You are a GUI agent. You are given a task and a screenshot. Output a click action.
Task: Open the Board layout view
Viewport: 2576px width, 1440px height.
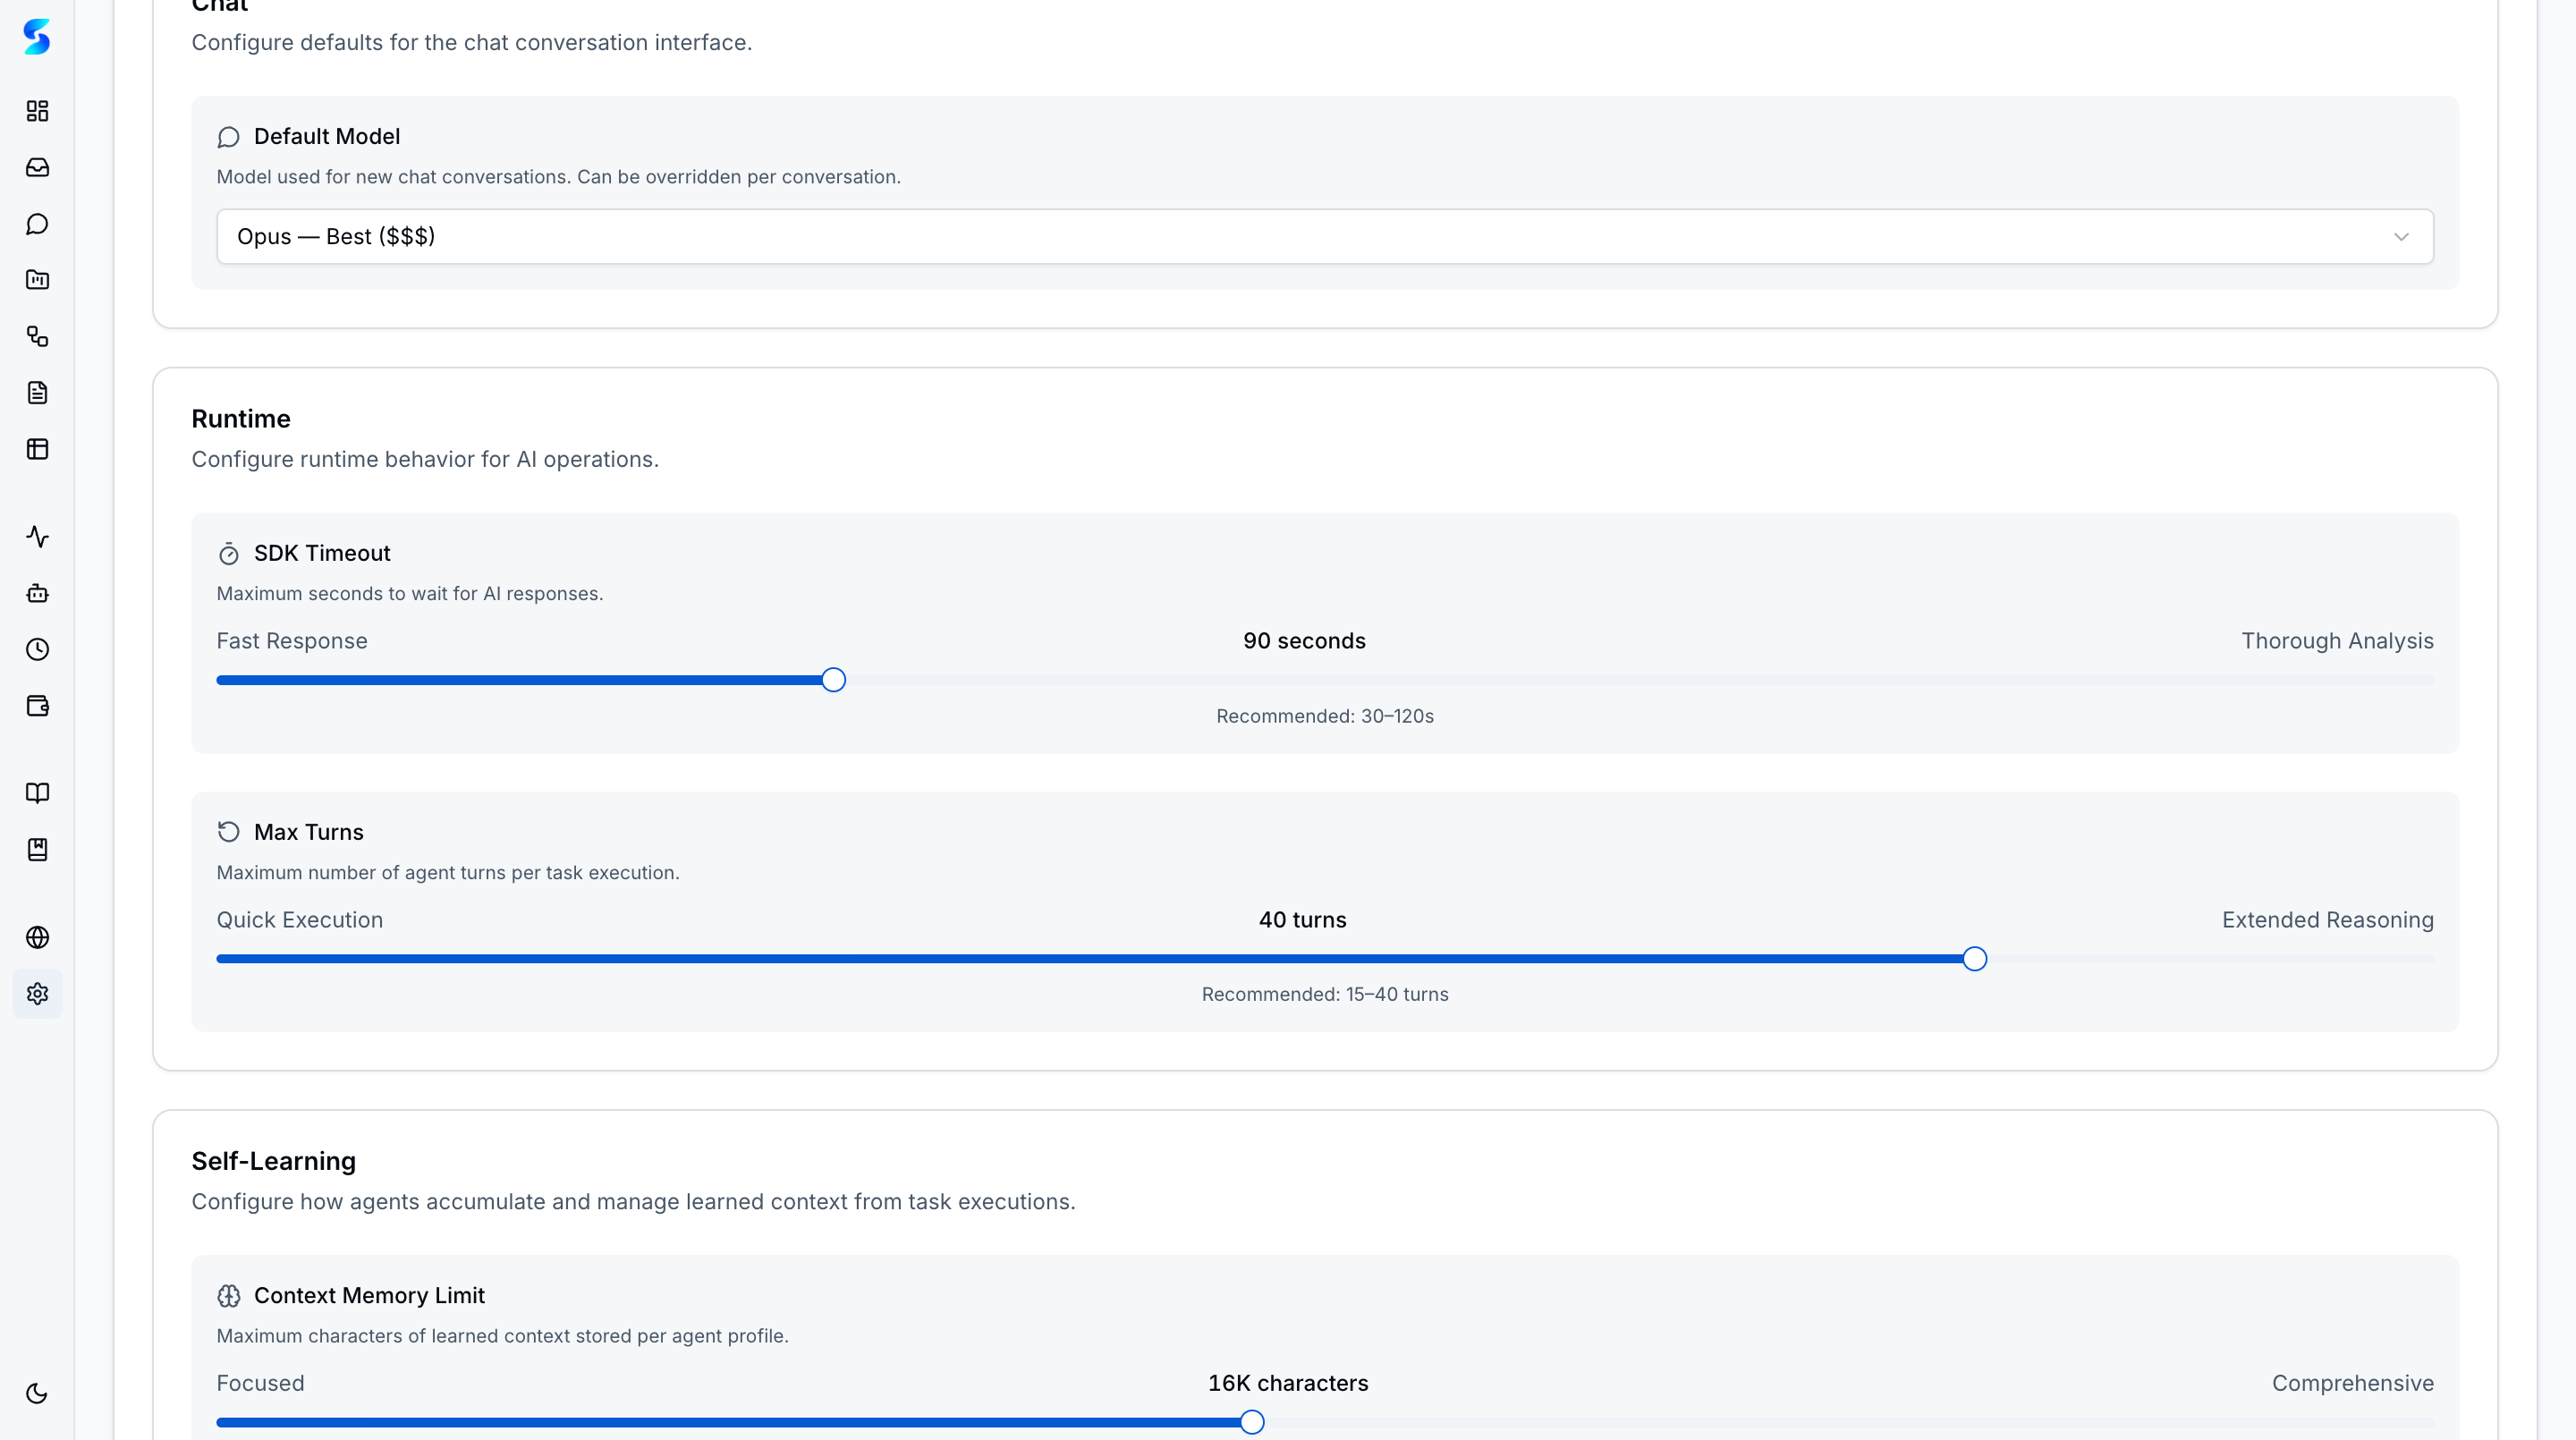click(37, 448)
